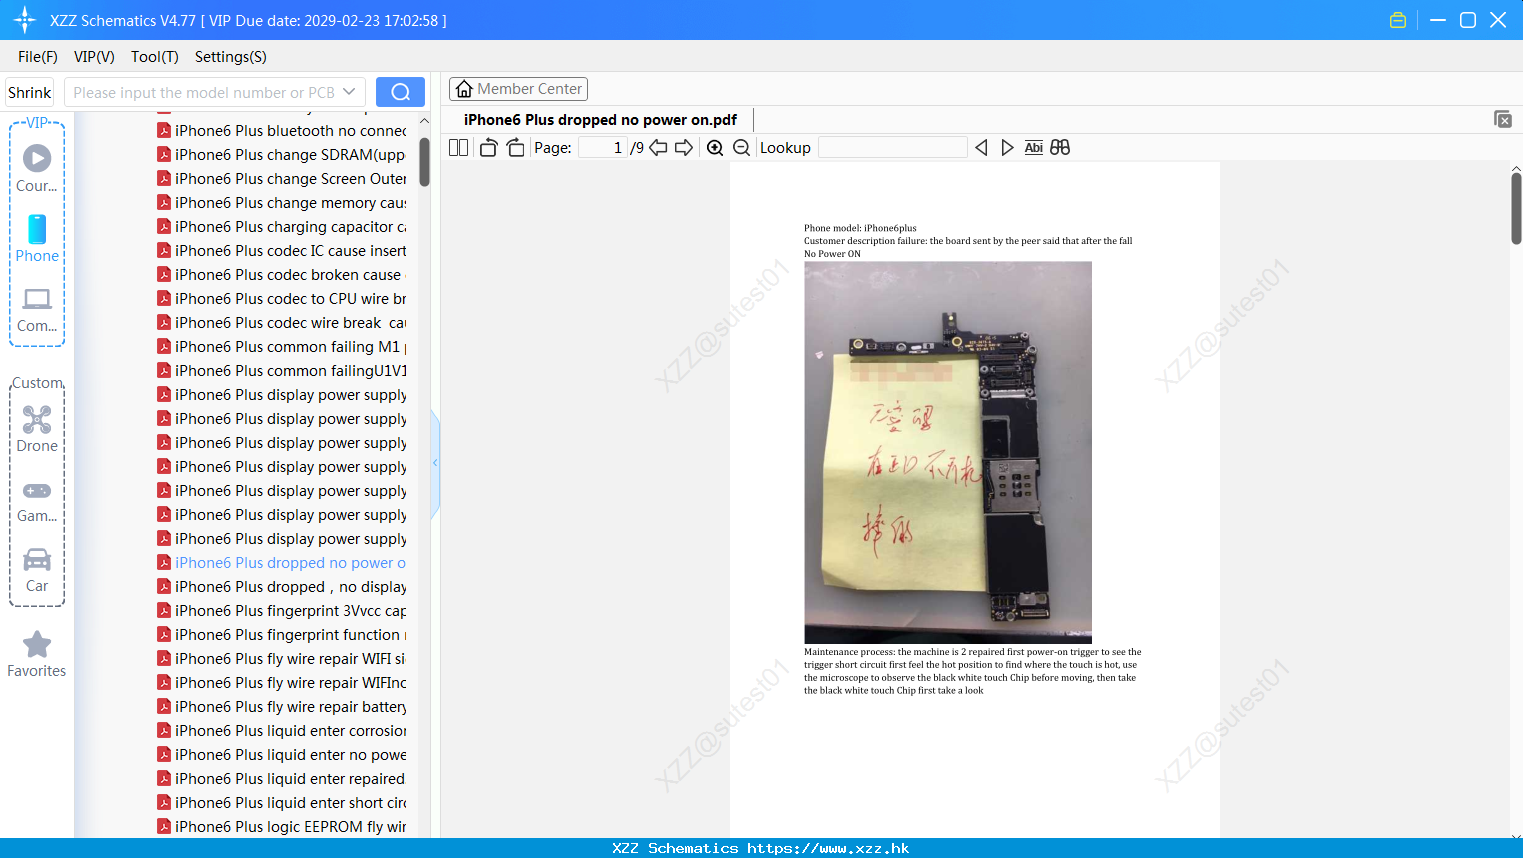Click the file list vertical scrollbar

tap(424, 162)
